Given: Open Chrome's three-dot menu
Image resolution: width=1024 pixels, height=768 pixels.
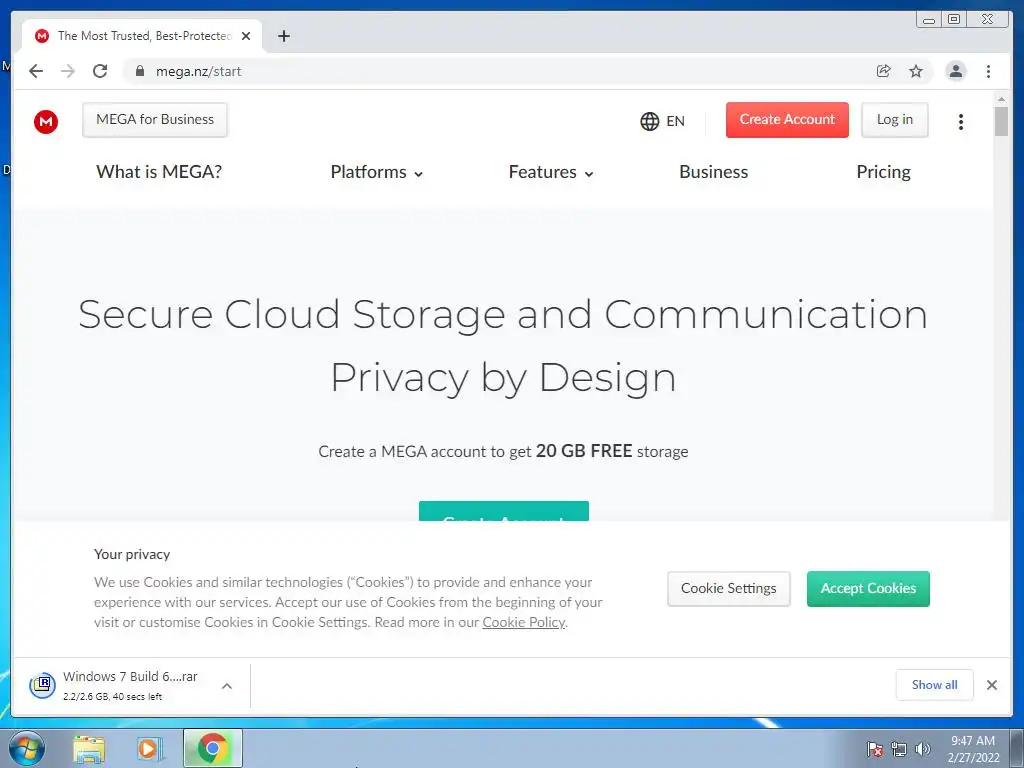Looking at the screenshot, I should [988, 71].
